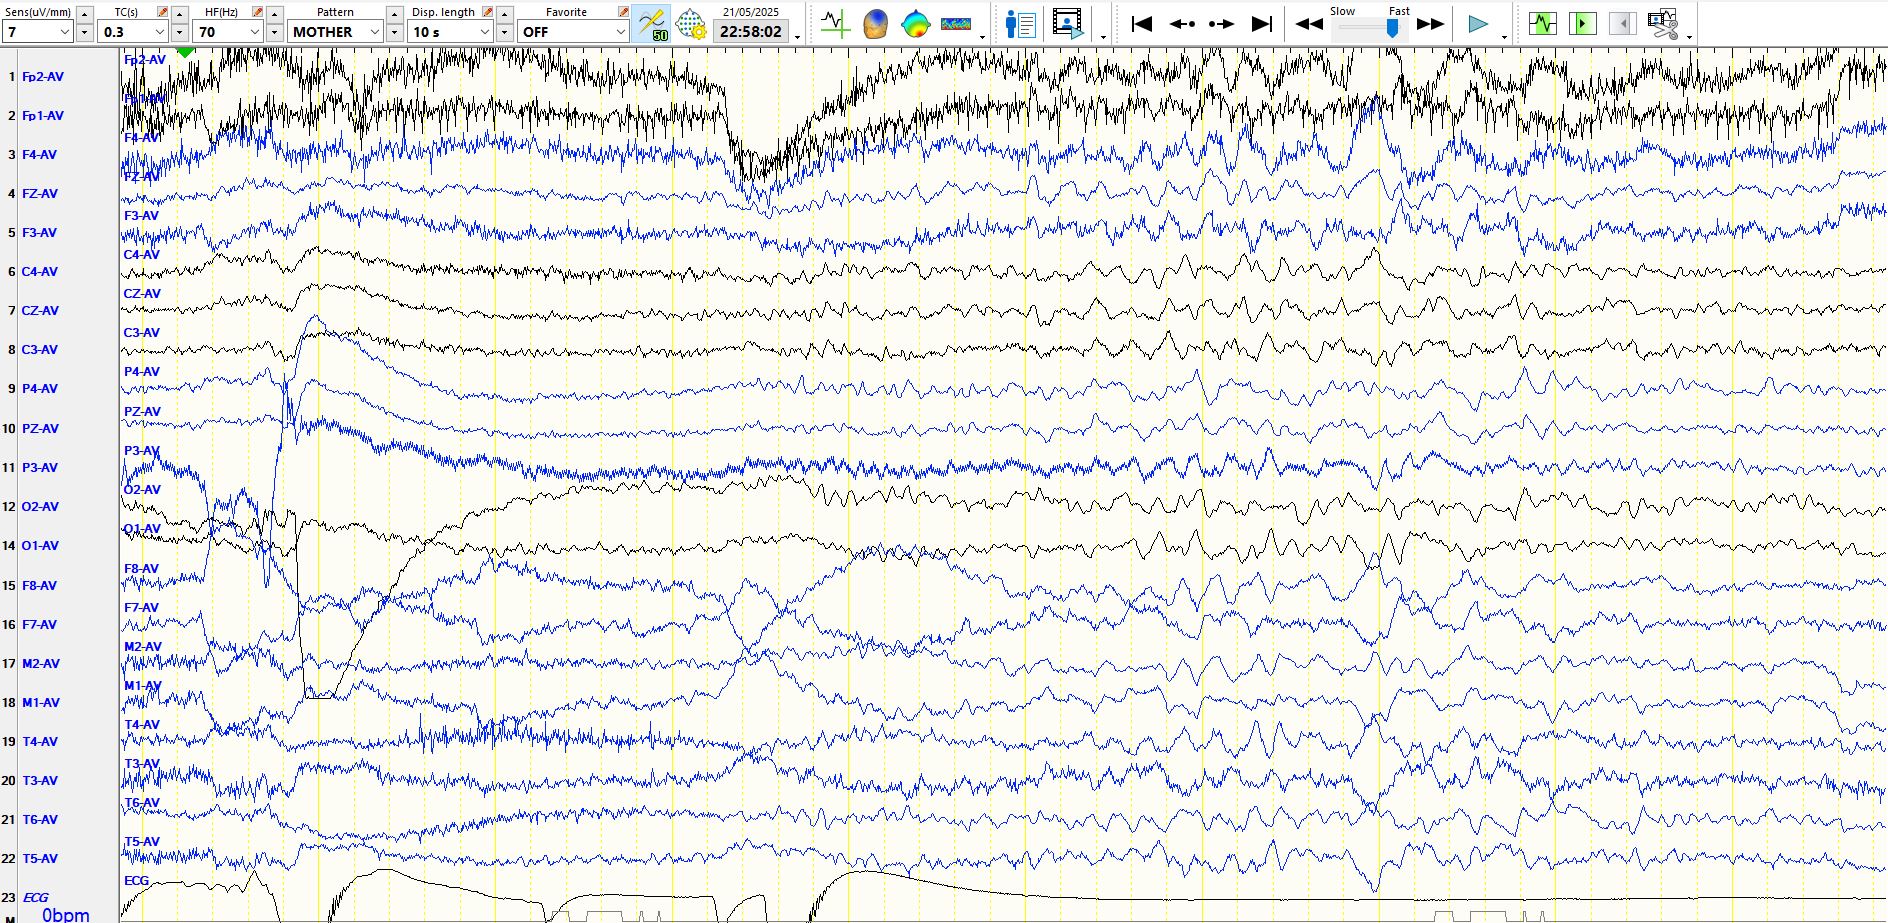
Task: Click the Slow/Fast playback speed slider handle
Action: coord(1392,28)
